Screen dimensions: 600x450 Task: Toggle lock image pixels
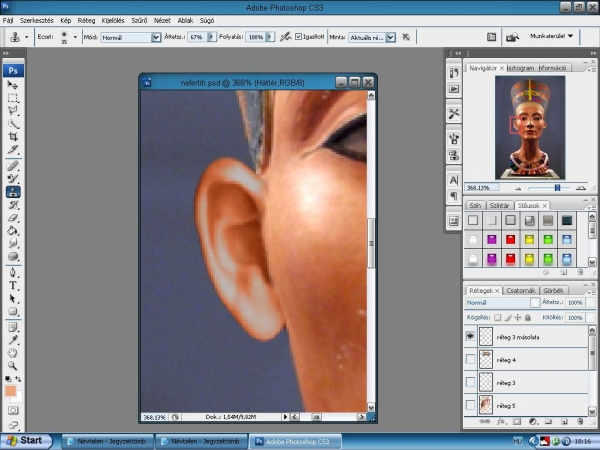pyautogui.click(x=508, y=318)
